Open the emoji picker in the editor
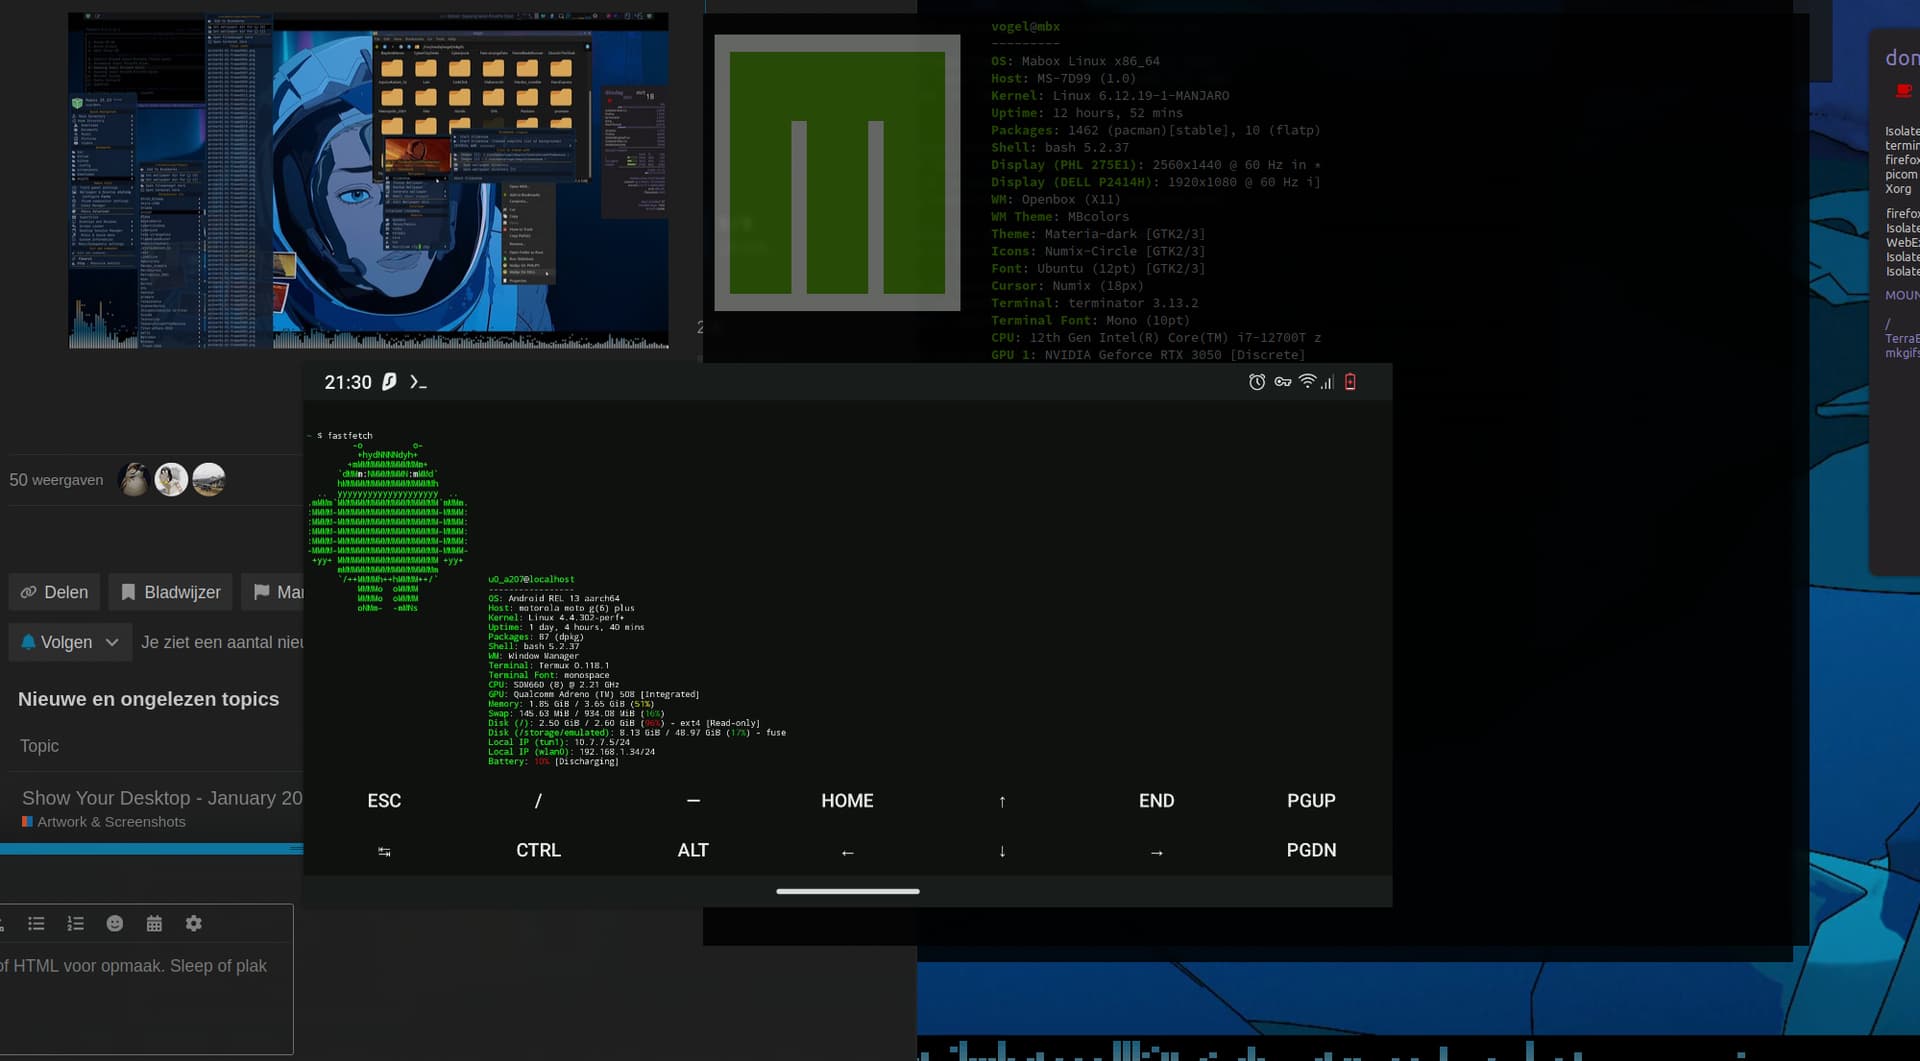 115,924
